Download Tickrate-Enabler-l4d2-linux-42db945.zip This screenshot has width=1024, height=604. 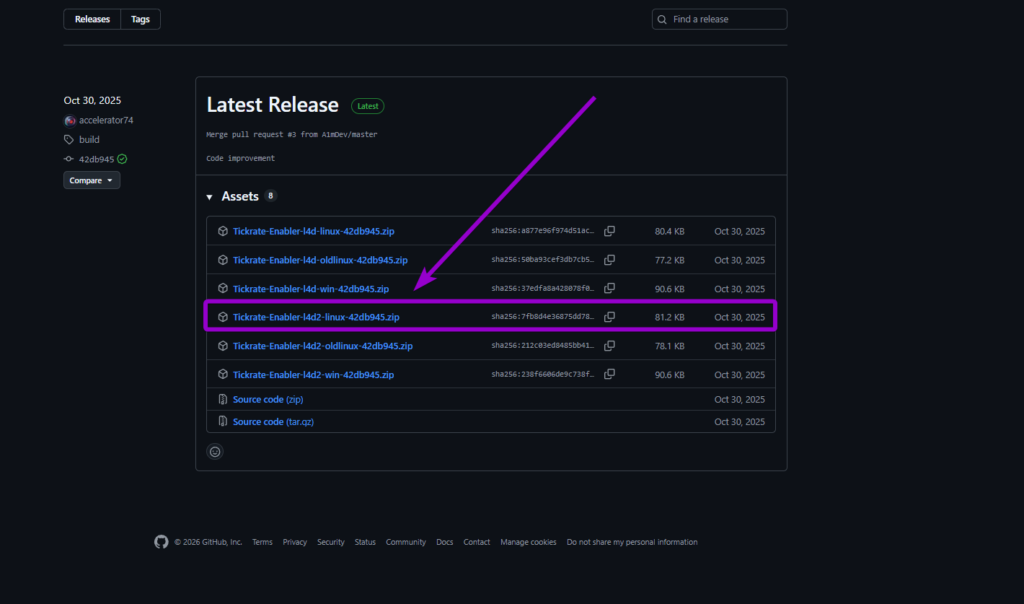click(x=315, y=316)
